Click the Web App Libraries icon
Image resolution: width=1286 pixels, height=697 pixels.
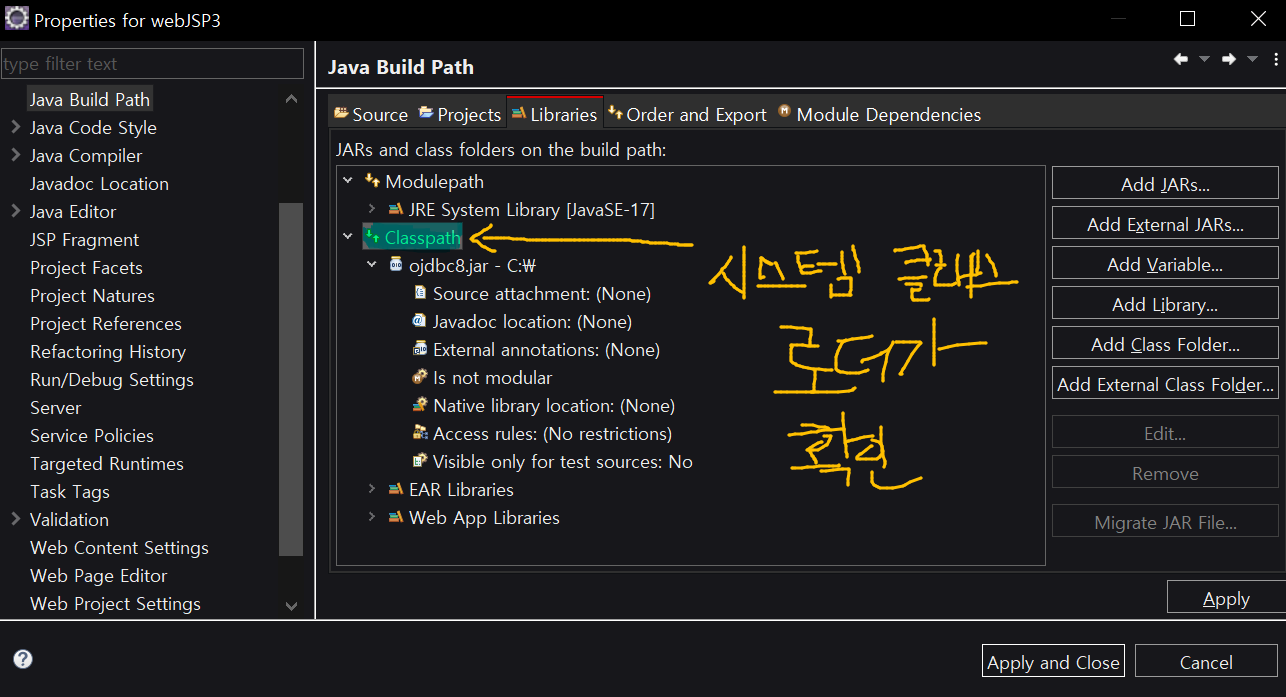396,517
